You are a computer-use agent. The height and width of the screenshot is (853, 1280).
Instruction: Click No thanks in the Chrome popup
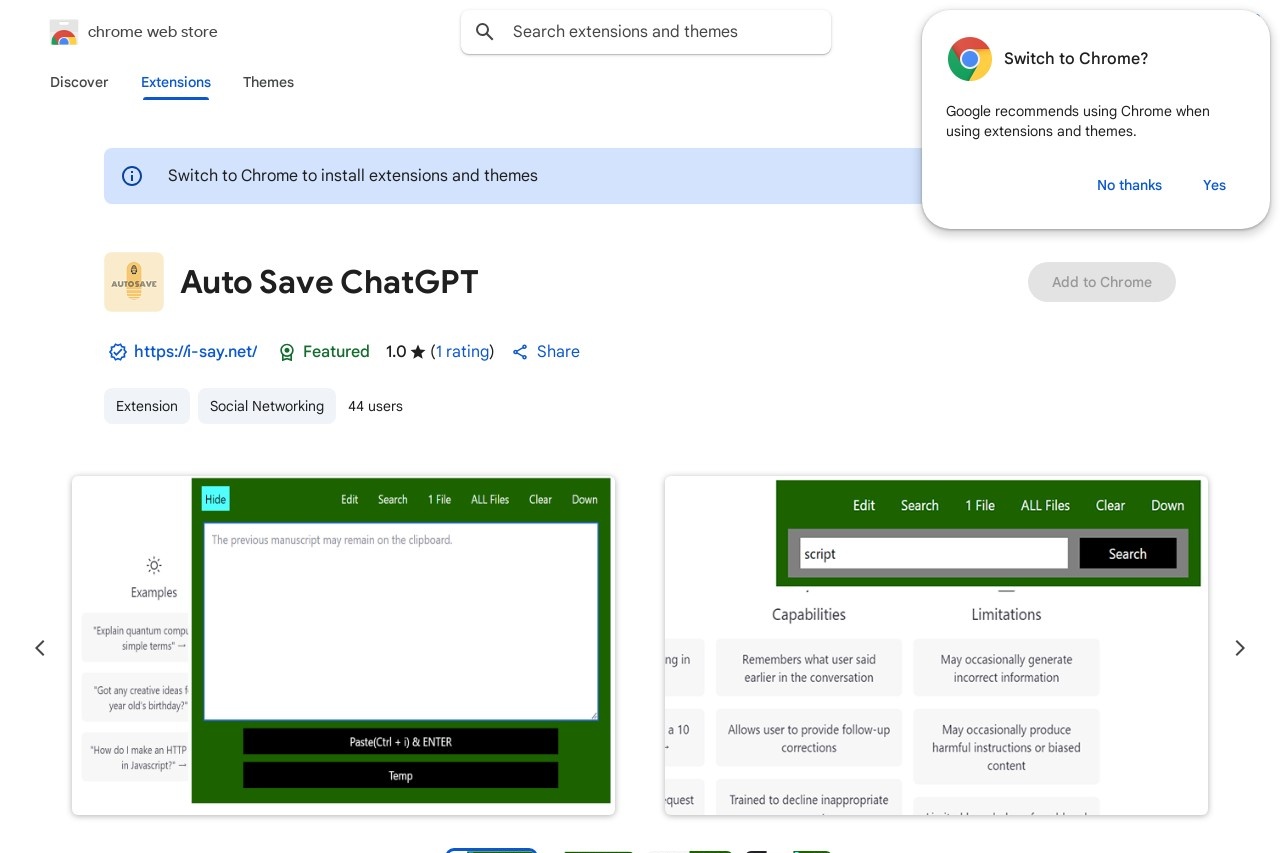click(x=1129, y=185)
